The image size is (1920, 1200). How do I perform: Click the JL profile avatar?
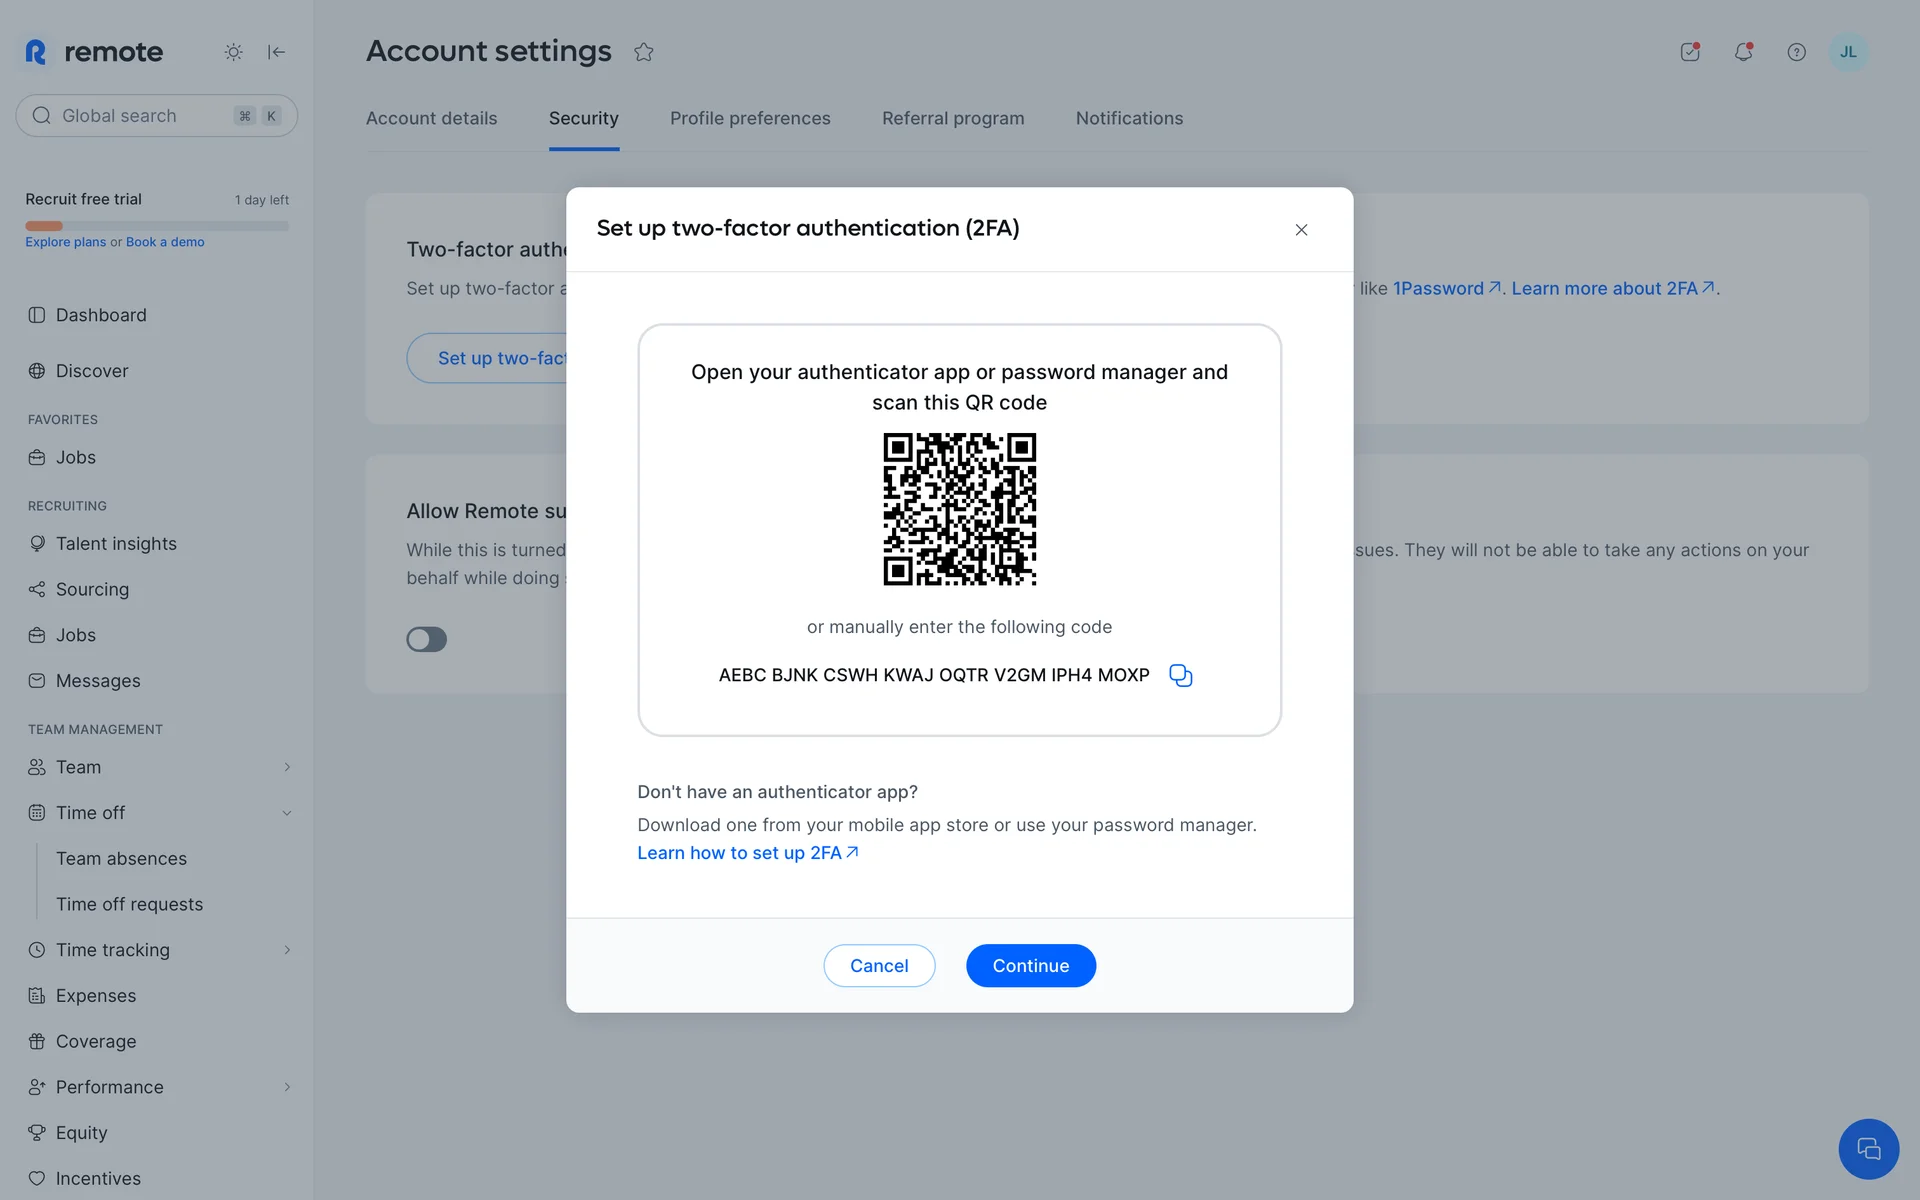(x=1847, y=52)
